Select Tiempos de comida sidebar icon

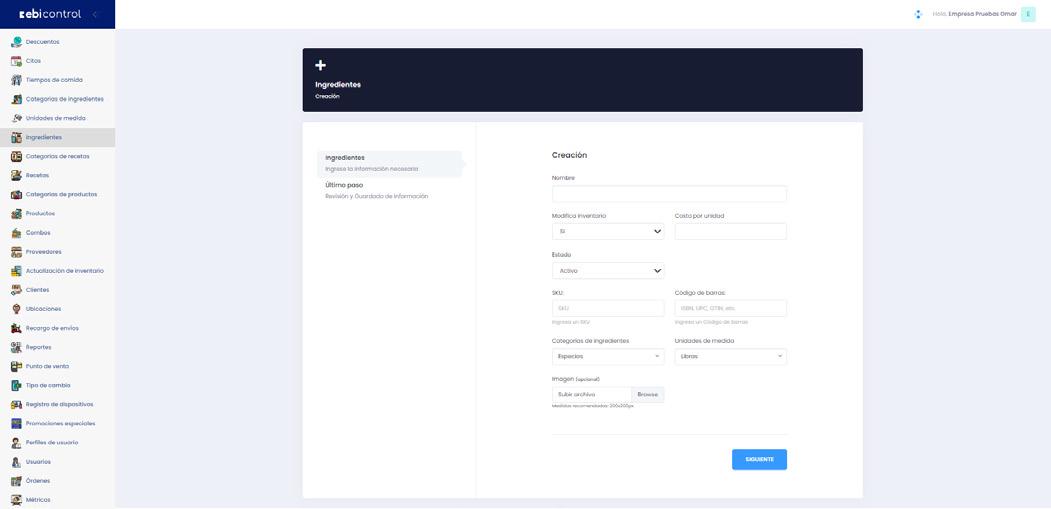click(x=17, y=80)
